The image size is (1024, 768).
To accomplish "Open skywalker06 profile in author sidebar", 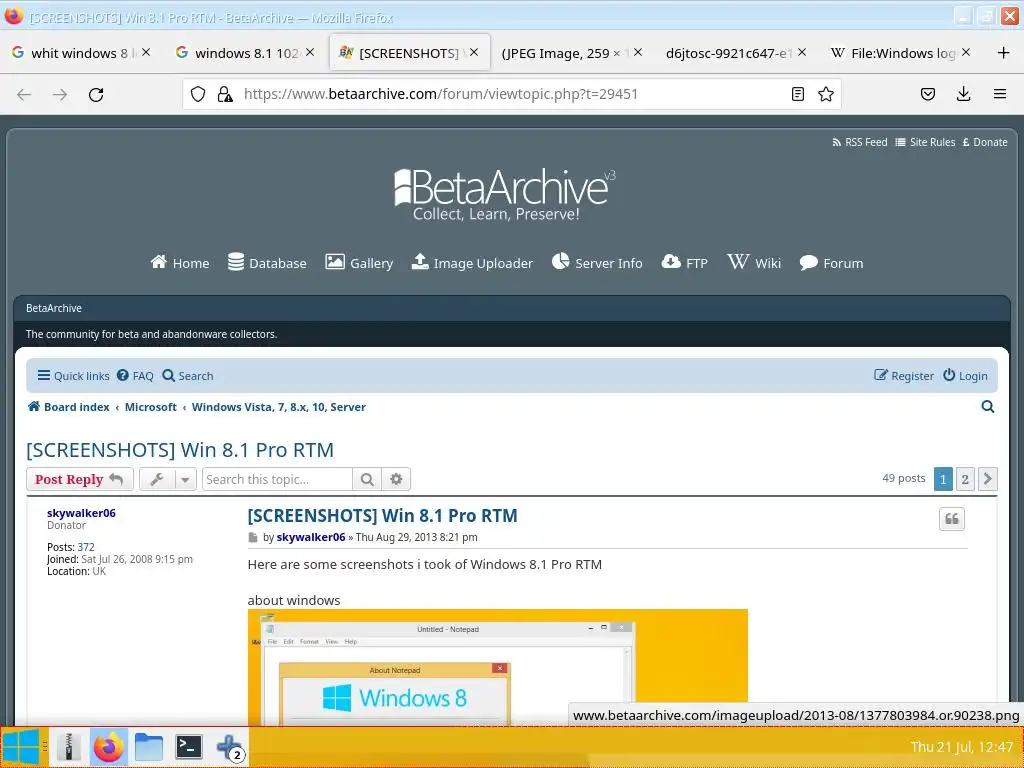I will 81,513.
